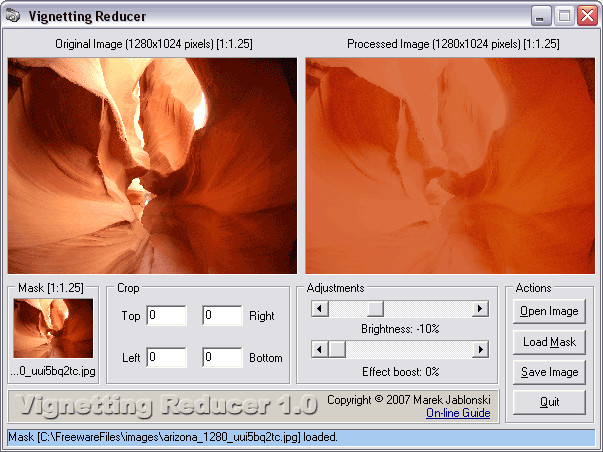Click the 'Effect boost: 0%' label
Screen dimensions: 603x452
(400, 372)
